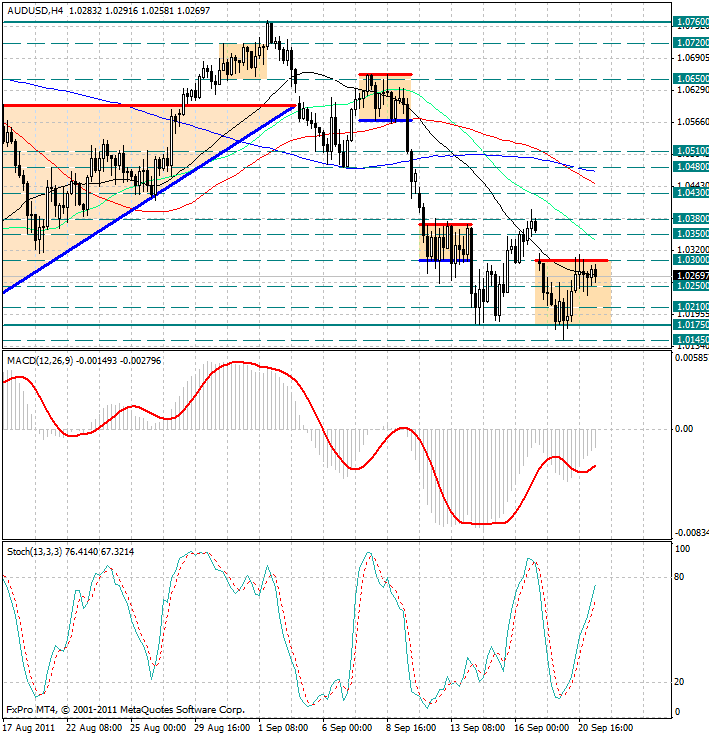Click the 1.0320 price scale value
The height and width of the screenshot is (735, 709).
tap(693, 249)
